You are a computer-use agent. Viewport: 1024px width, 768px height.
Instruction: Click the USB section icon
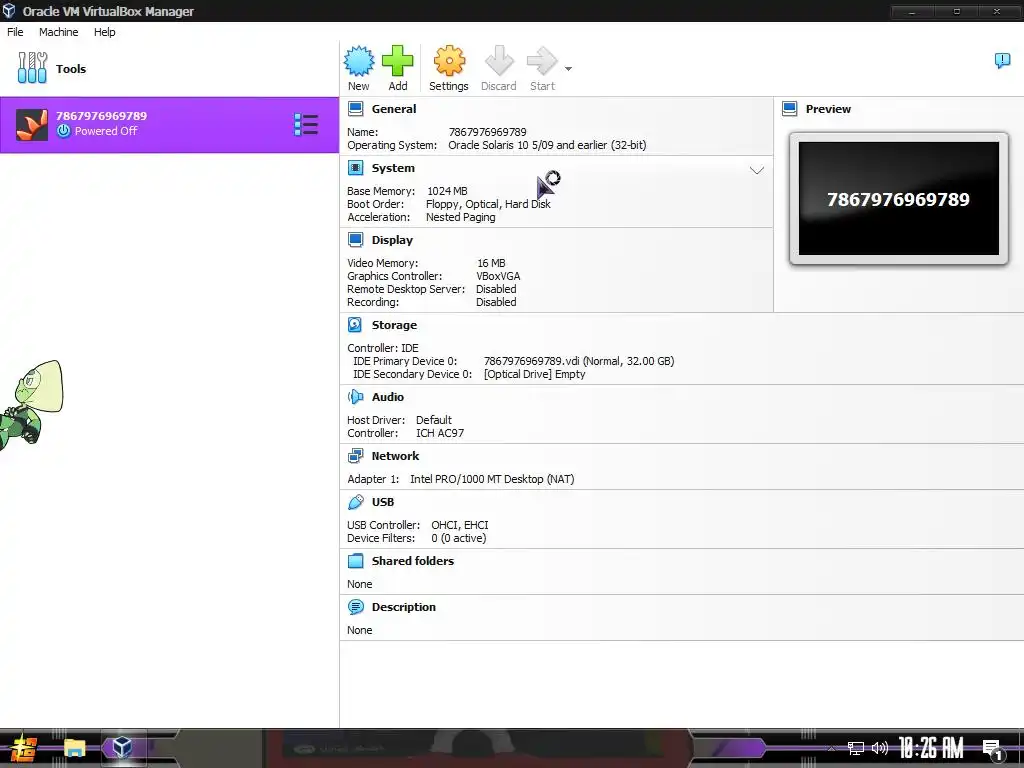click(x=355, y=502)
